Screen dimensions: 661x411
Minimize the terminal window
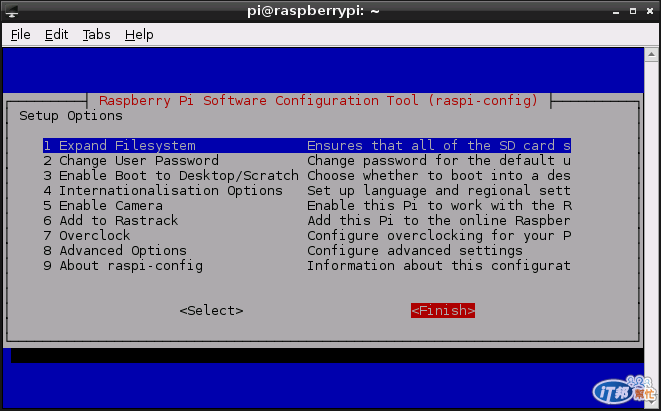(616, 12)
